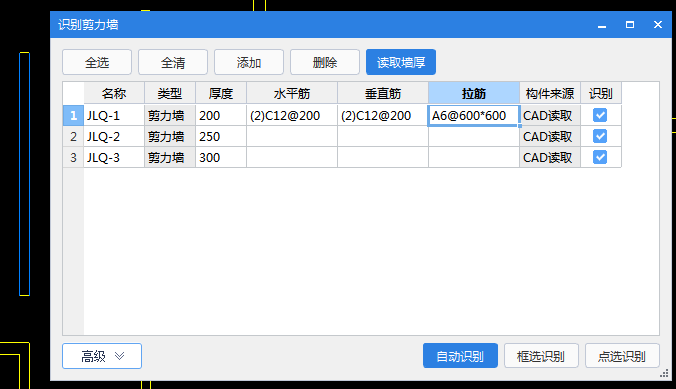Click 水平筋 cell (2)C12@200 in JLQ-1 row
This screenshot has height=389, width=676.
tap(292, 115)
